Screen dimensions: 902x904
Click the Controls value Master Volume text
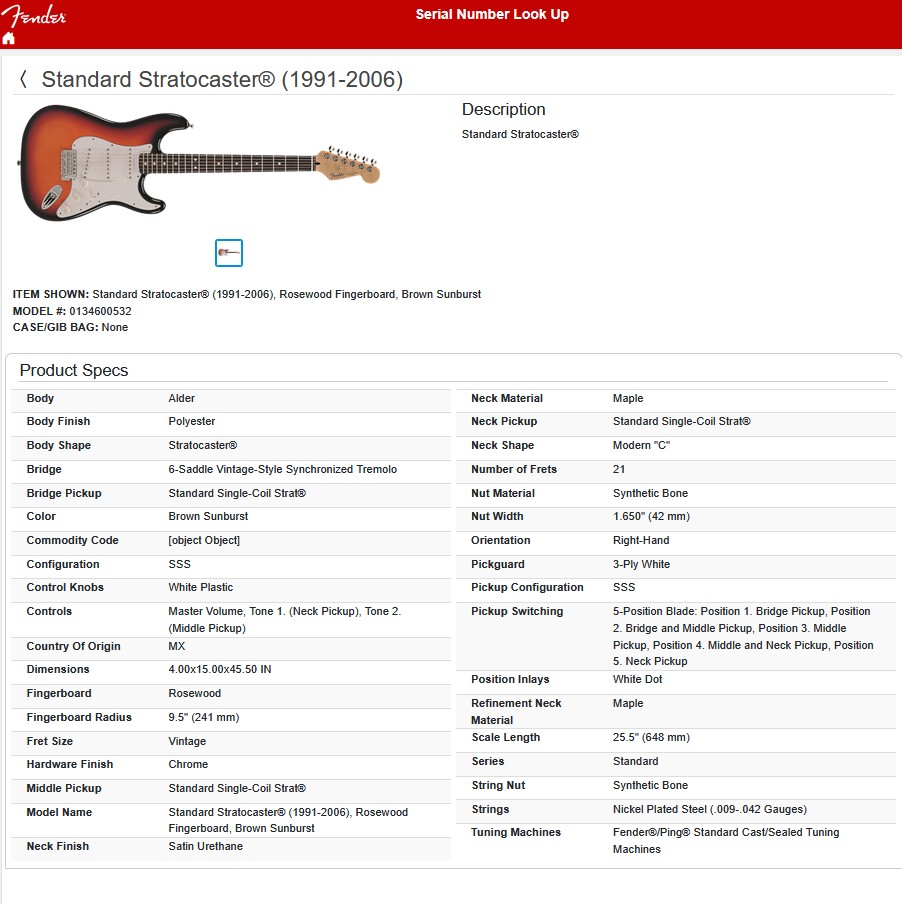tap(284, 620)
